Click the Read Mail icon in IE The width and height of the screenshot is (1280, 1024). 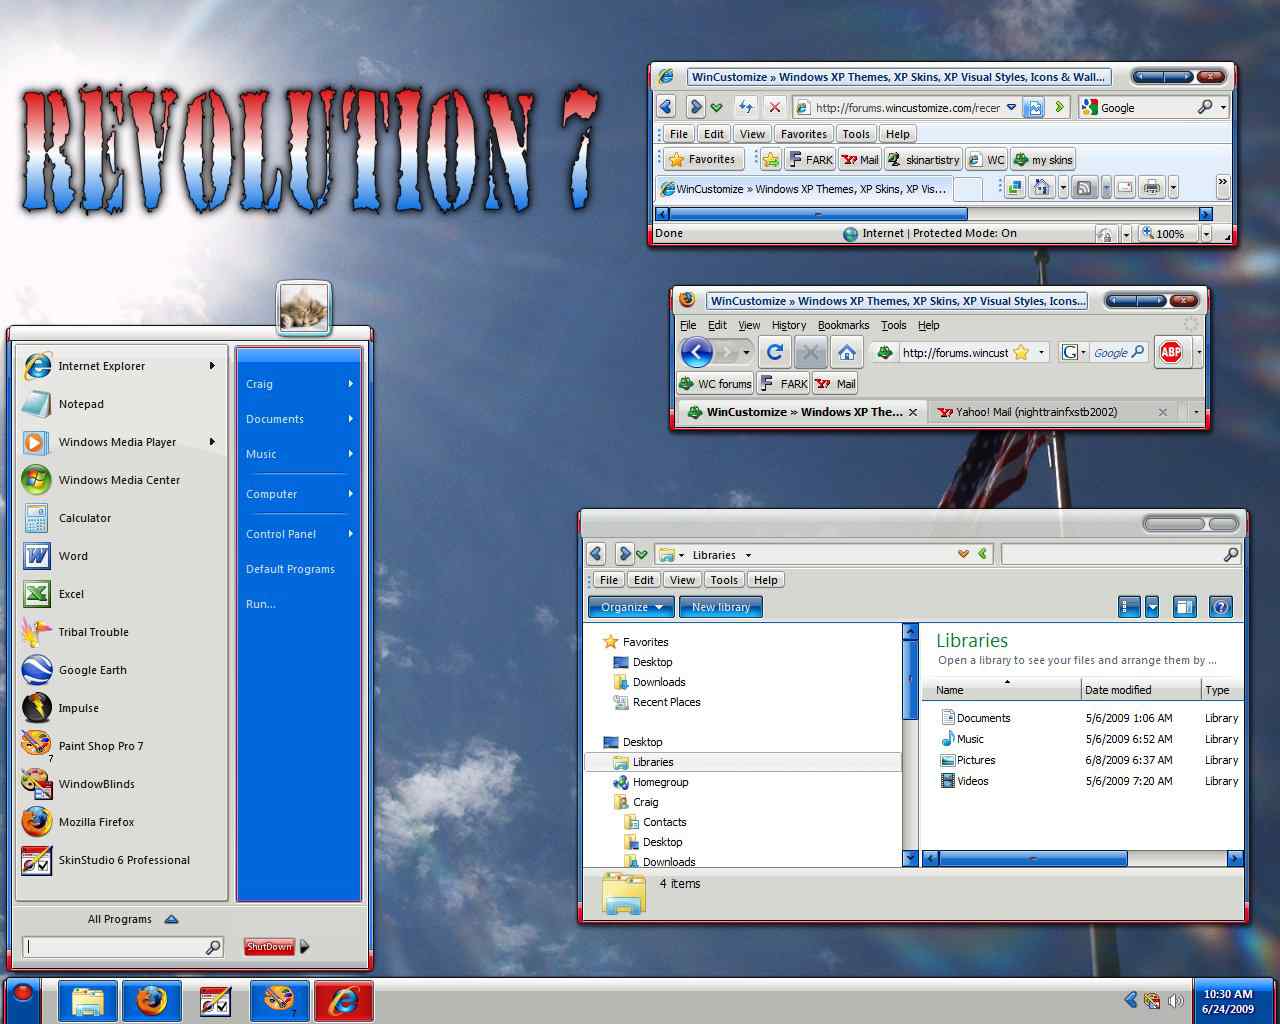pyautogui.click(x=1125, y=187)
